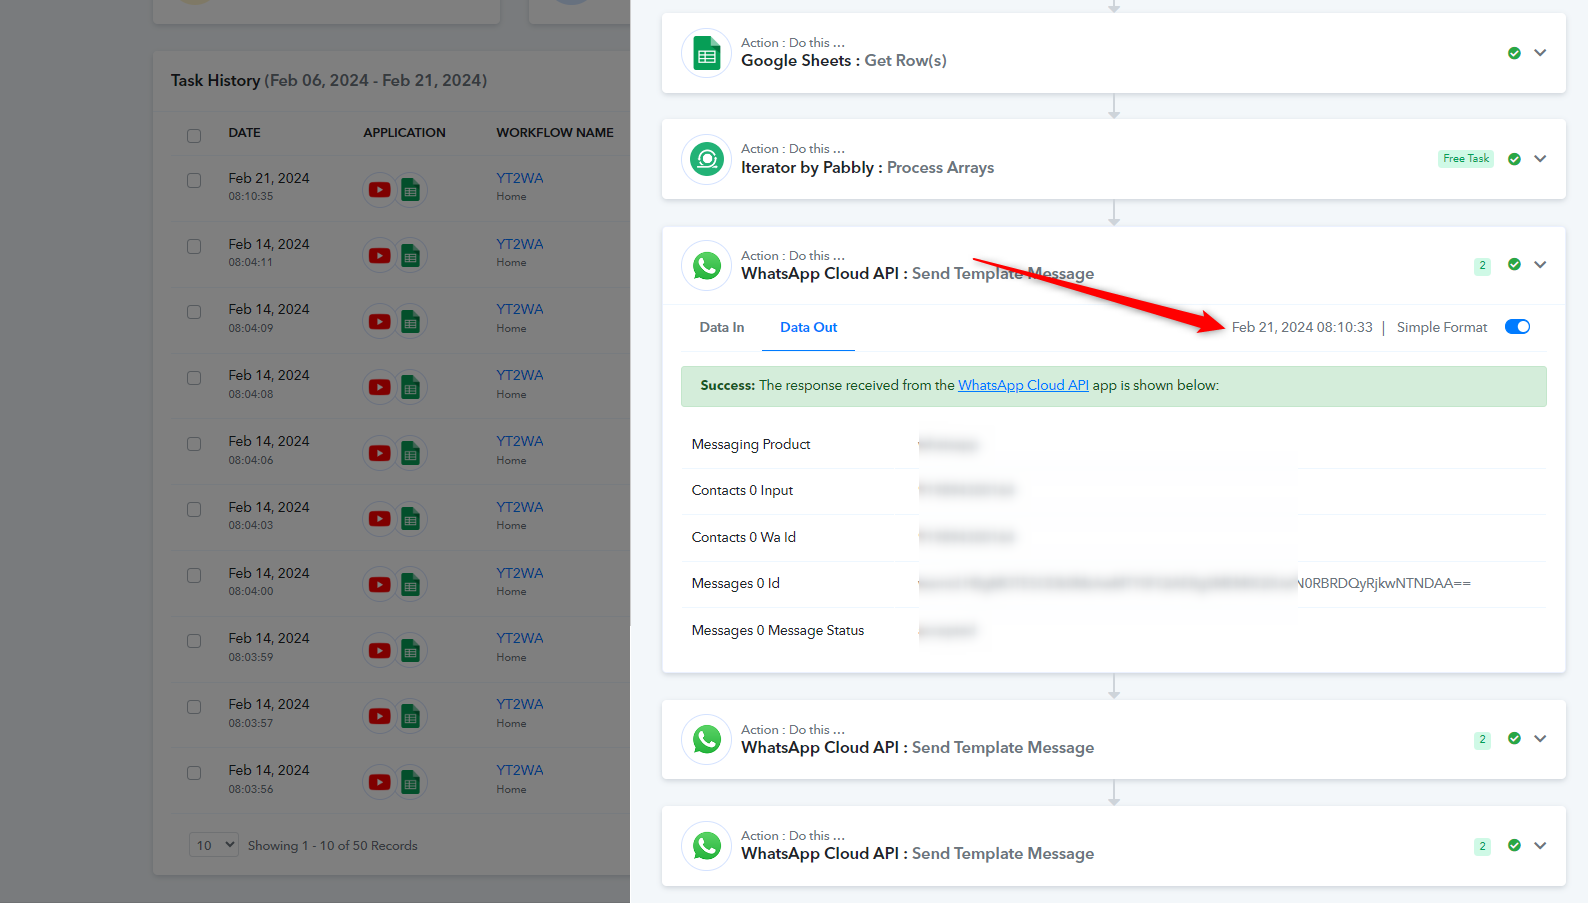The image size is (1588, 903).
Task: Click the DATE column header
Action: 244,132
